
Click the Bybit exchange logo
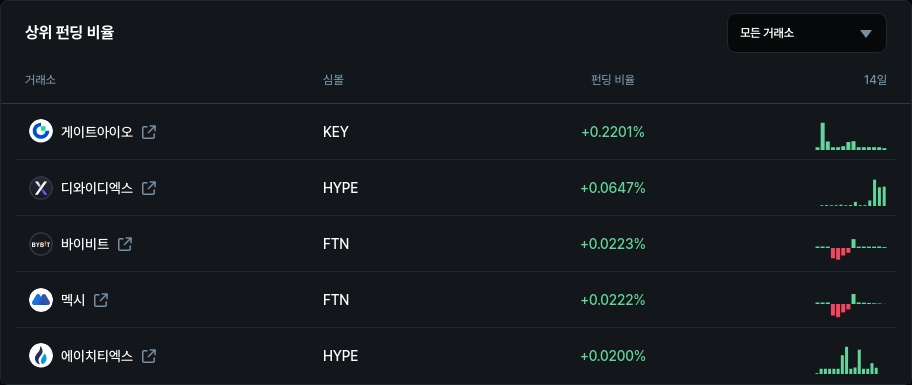click(41, 244)
